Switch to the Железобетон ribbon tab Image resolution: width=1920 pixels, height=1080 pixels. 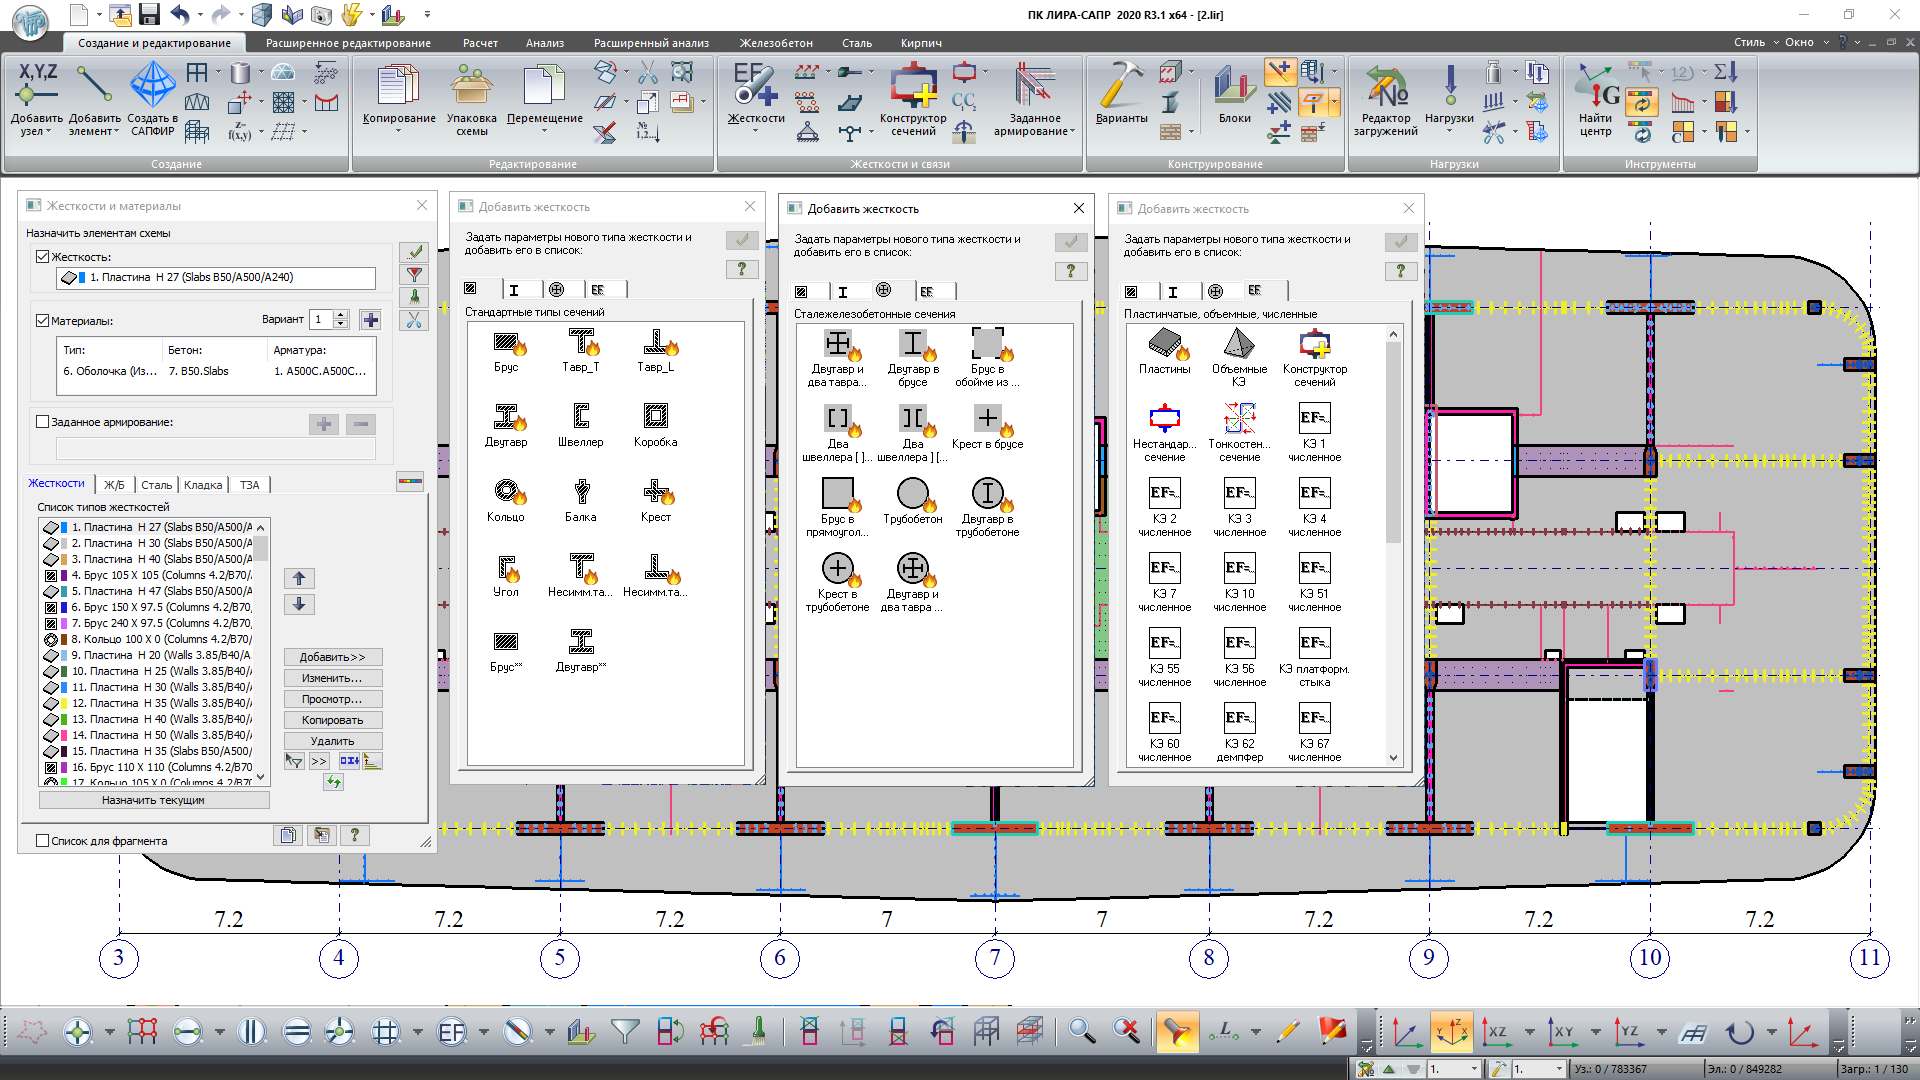click(776, 43)
